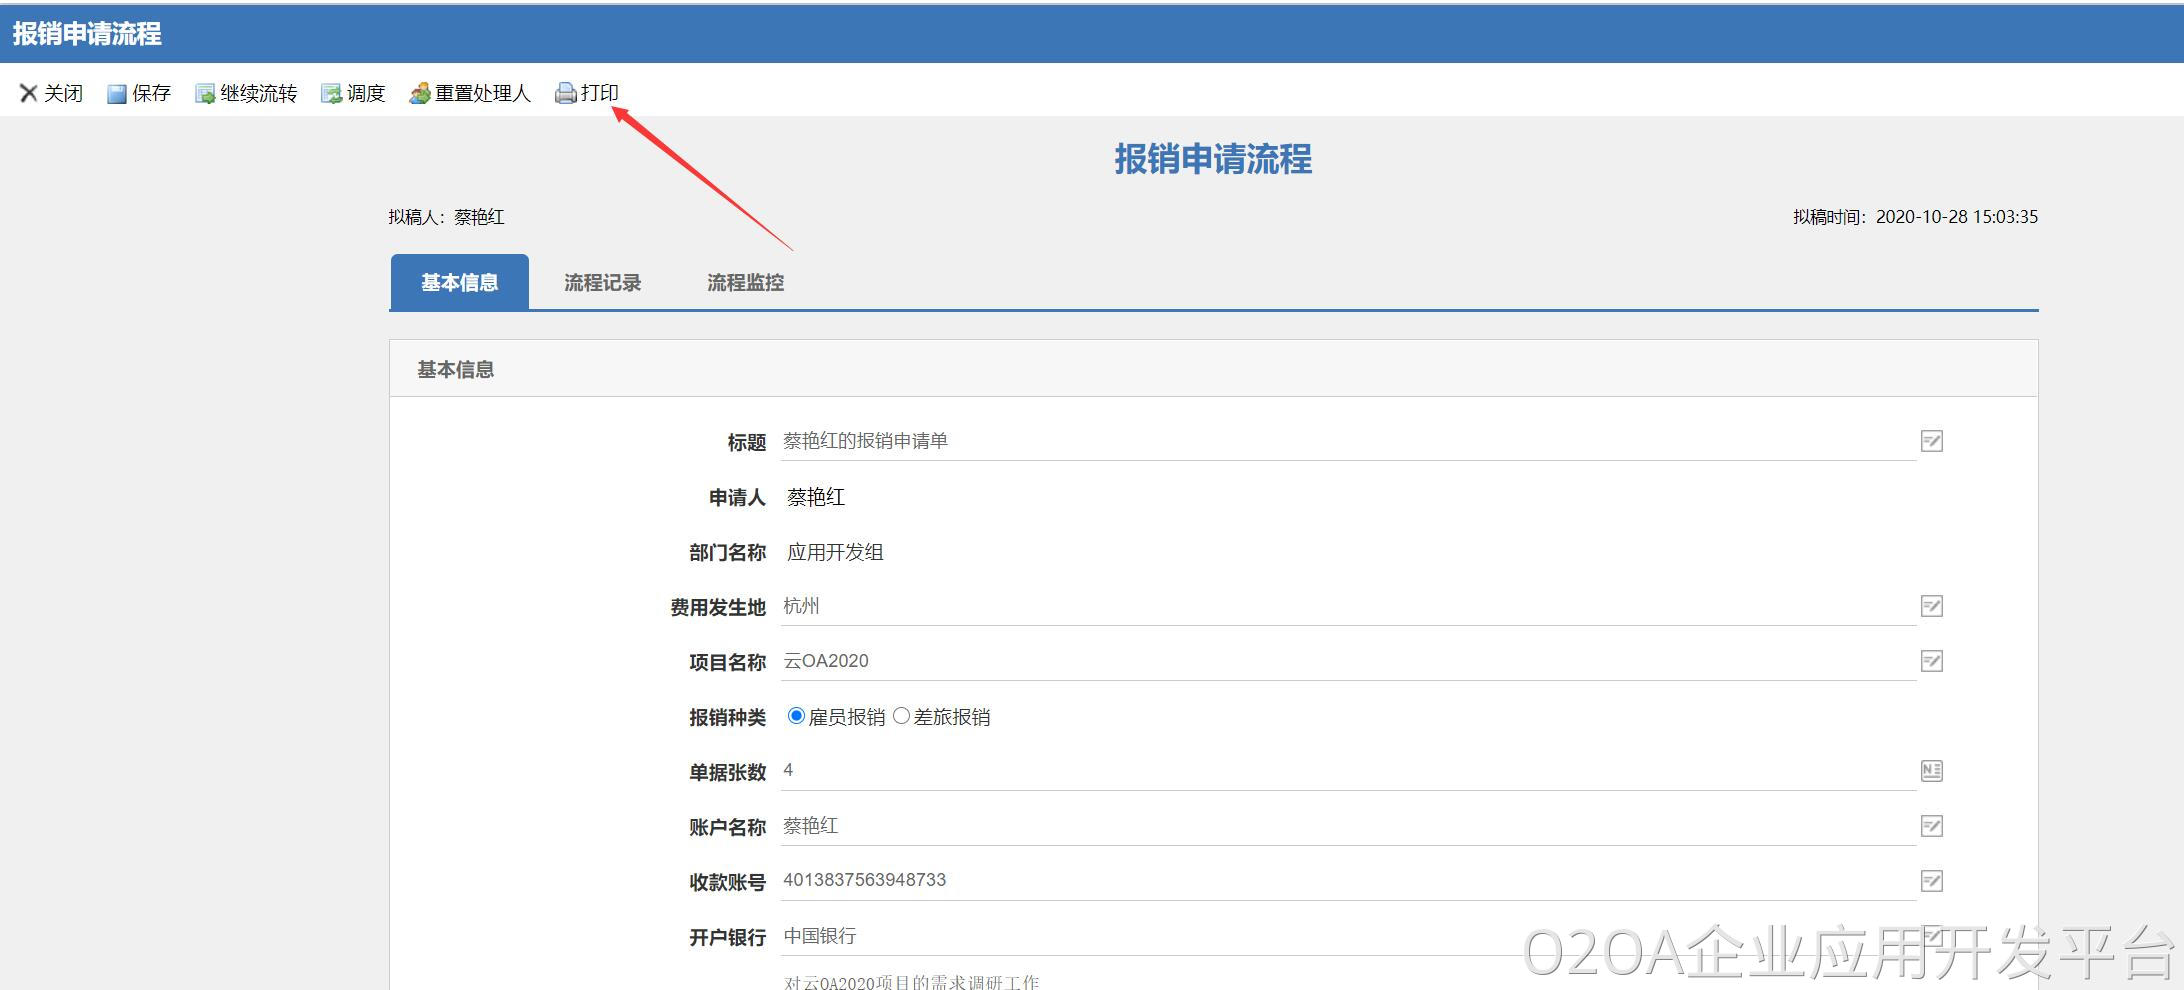This screenshot has width=2184, height=990.
Task: Open the 流程监控 tab
Action: pos(745,283)
